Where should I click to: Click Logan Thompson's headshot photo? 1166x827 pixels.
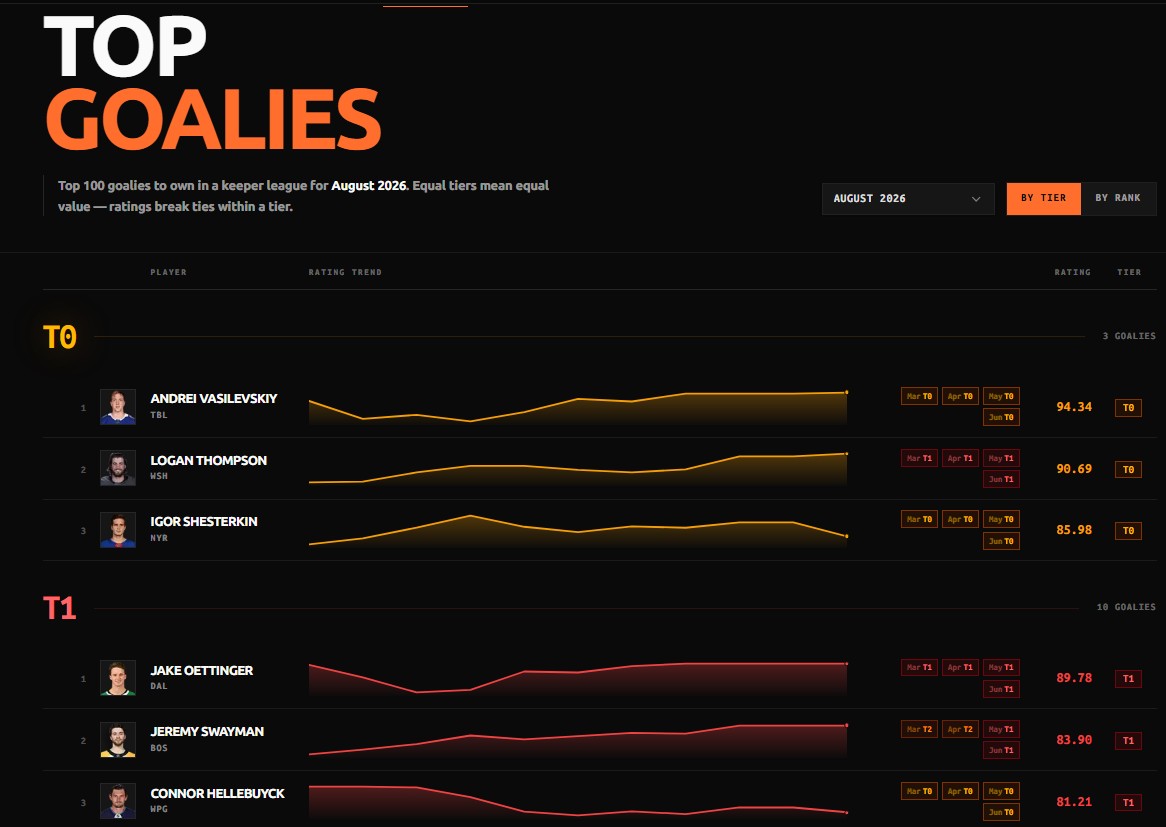click(118, 469)
